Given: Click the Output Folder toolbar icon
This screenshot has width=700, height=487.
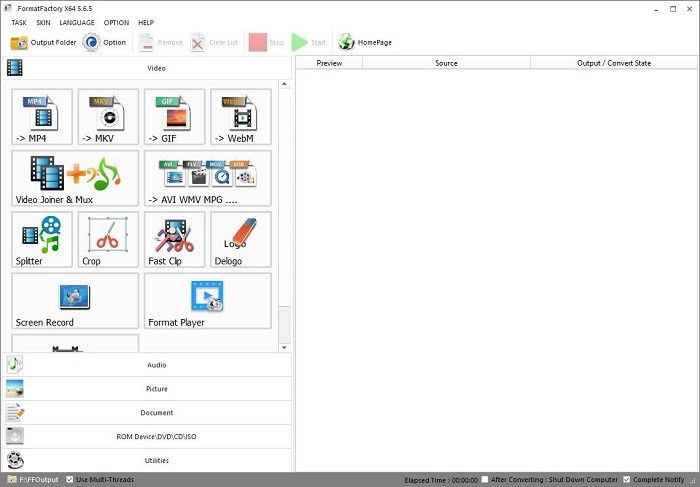Looking at the screenshot, I should tap(19, 43).
